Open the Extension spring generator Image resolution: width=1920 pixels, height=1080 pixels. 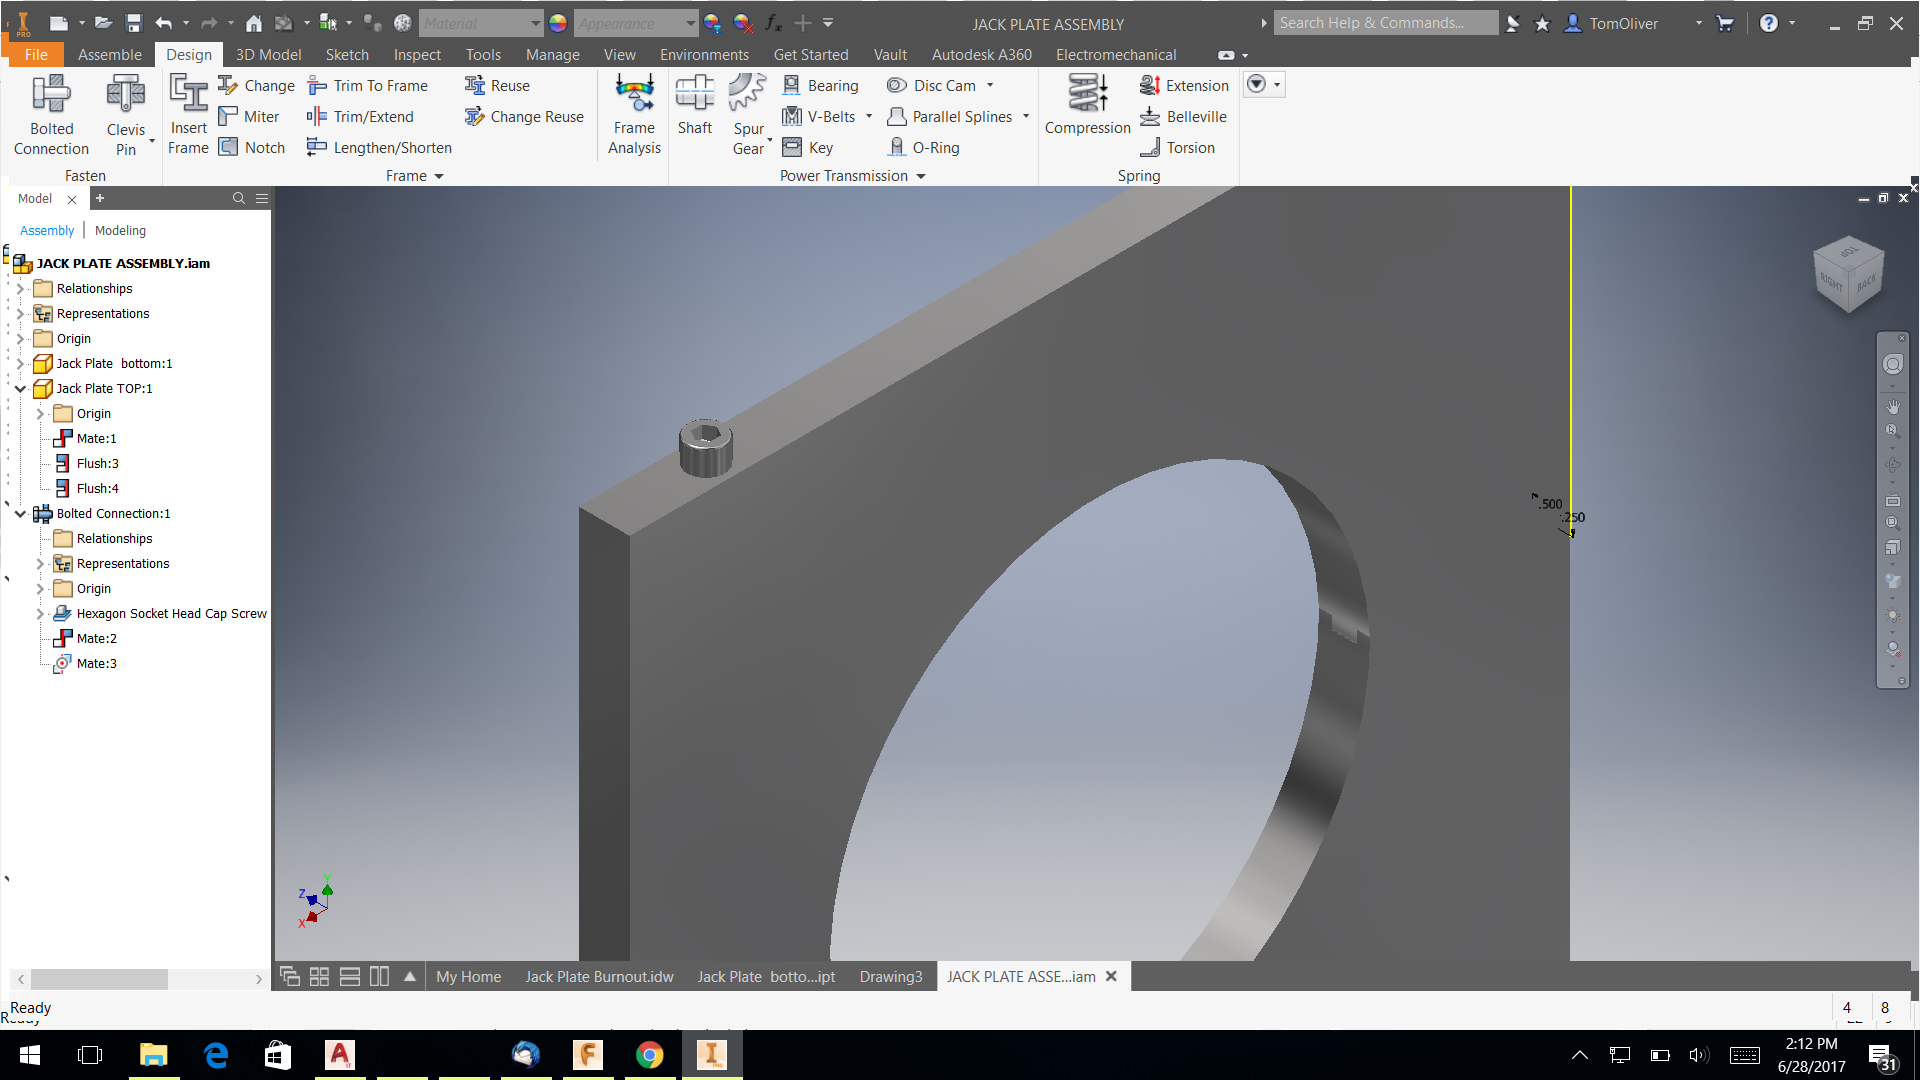(x=1184, y=86)
